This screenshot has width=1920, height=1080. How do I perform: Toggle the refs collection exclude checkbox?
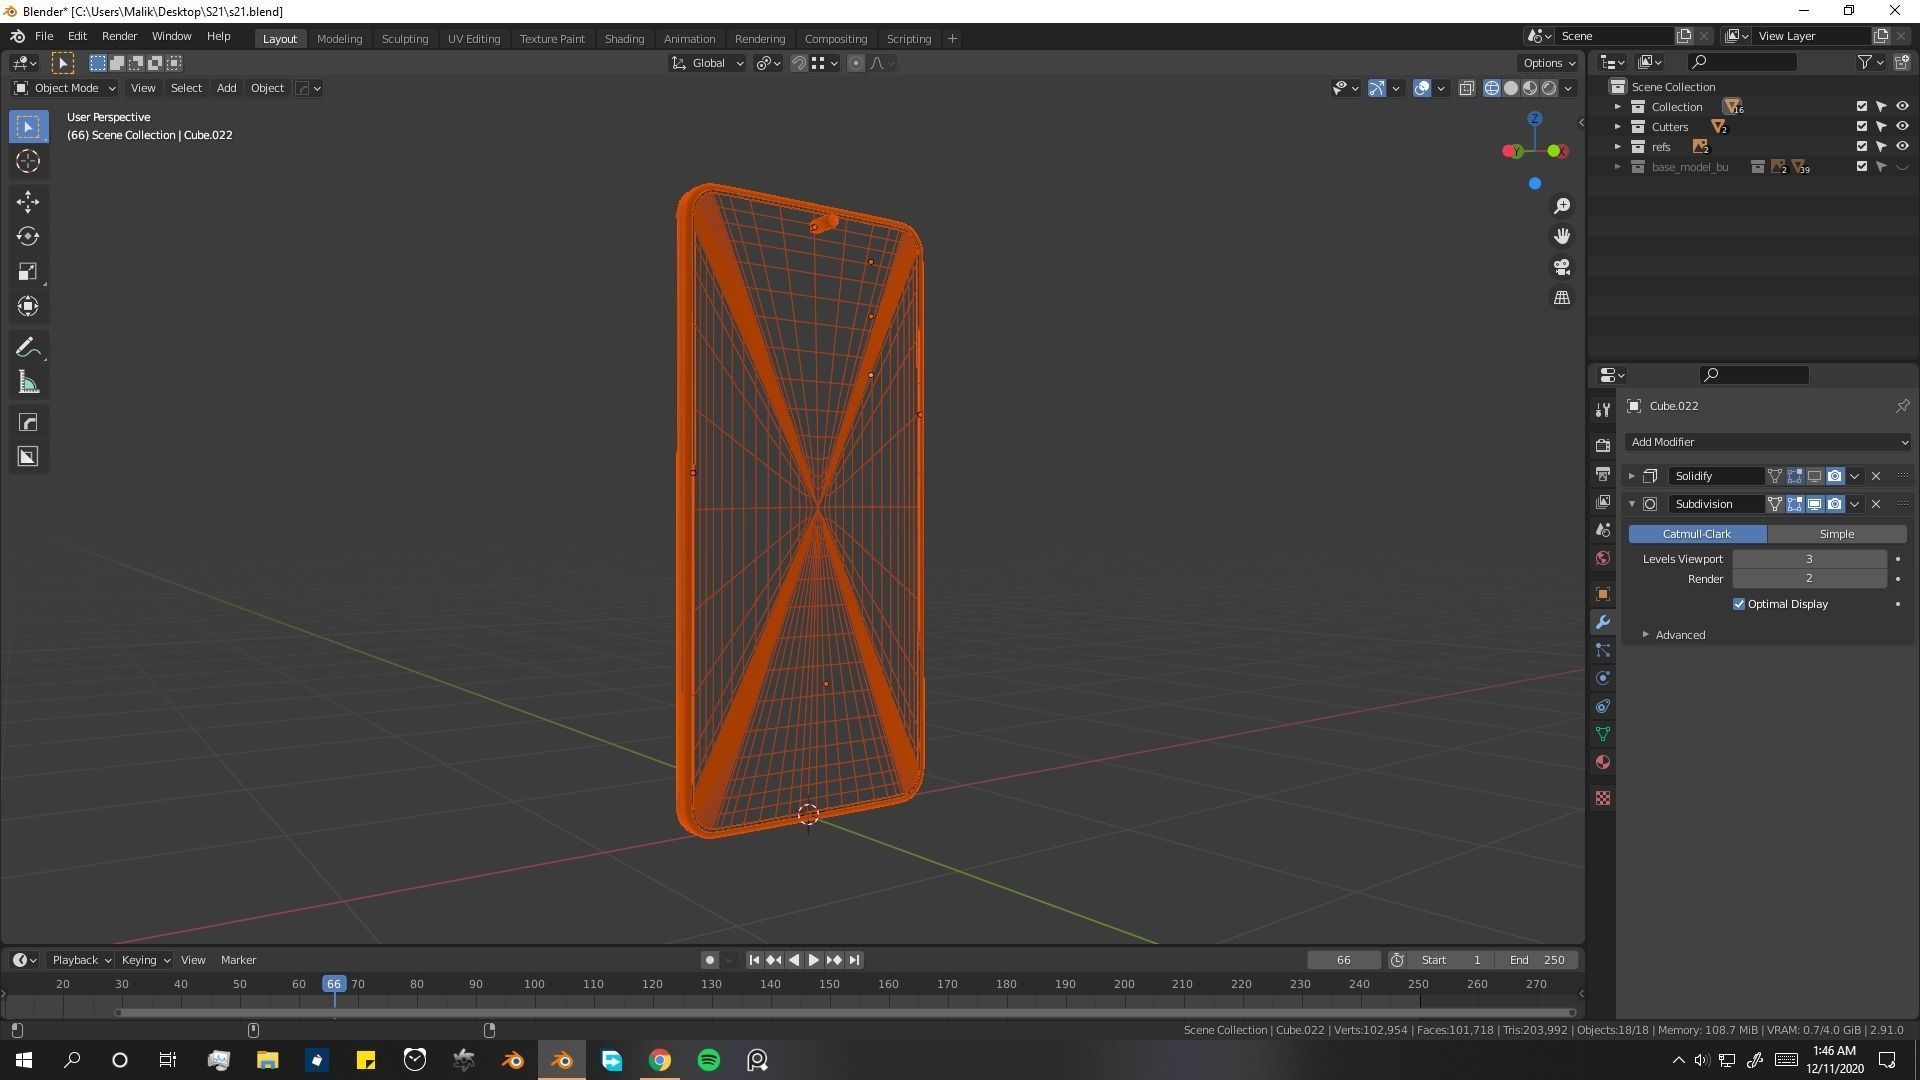1861,147
